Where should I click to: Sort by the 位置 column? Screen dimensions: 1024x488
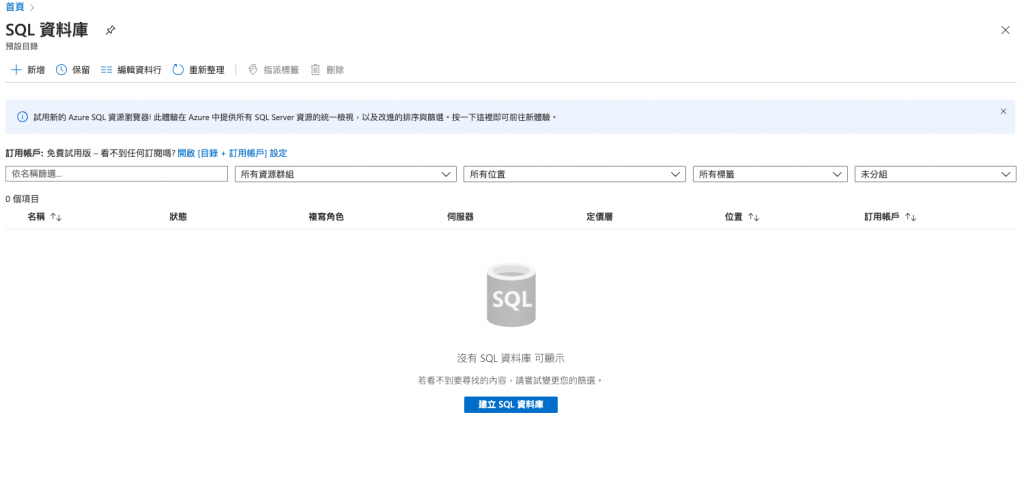(742, 217)
